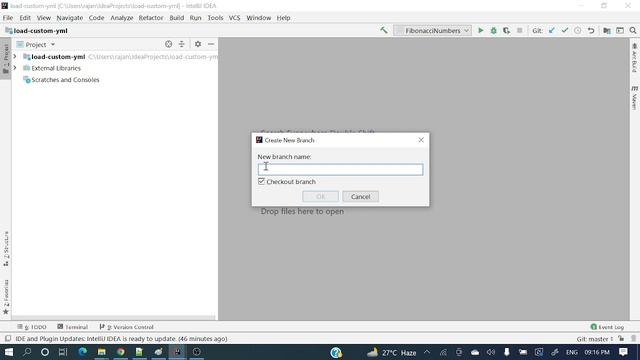This screenshot has height=360, width=640.
Task: Click the IntelliJ IDEA taskbar icon
Action: coord(177,352)
